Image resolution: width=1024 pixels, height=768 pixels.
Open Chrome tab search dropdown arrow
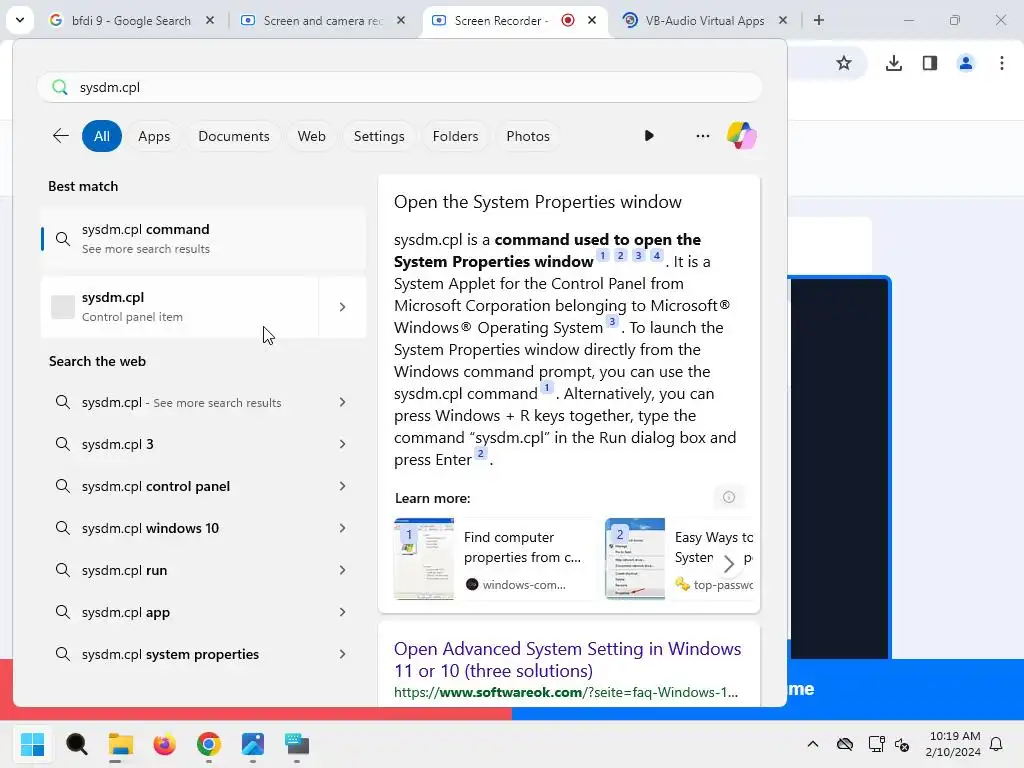coord(20,20)
